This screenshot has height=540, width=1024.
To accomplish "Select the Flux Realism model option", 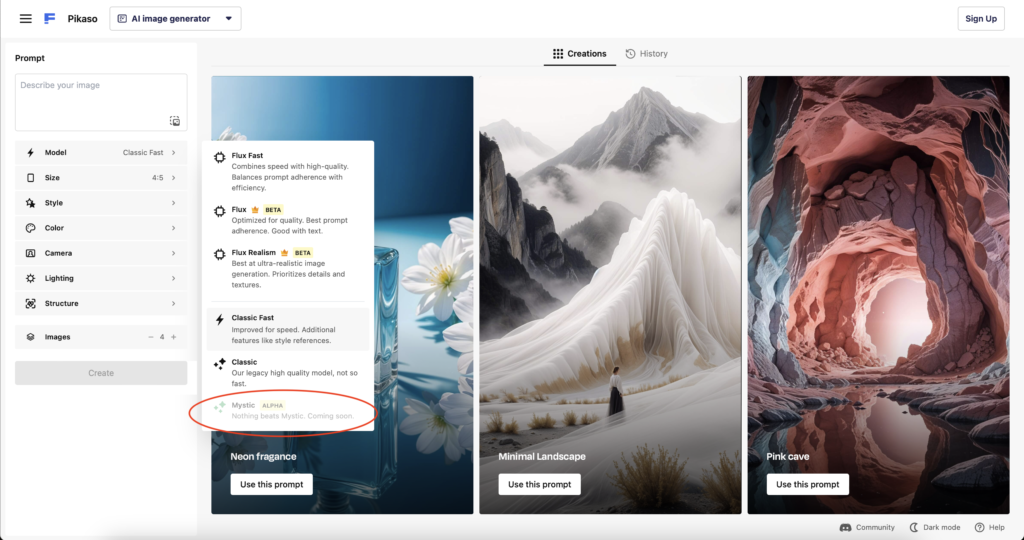I will [x=288, y=268].
